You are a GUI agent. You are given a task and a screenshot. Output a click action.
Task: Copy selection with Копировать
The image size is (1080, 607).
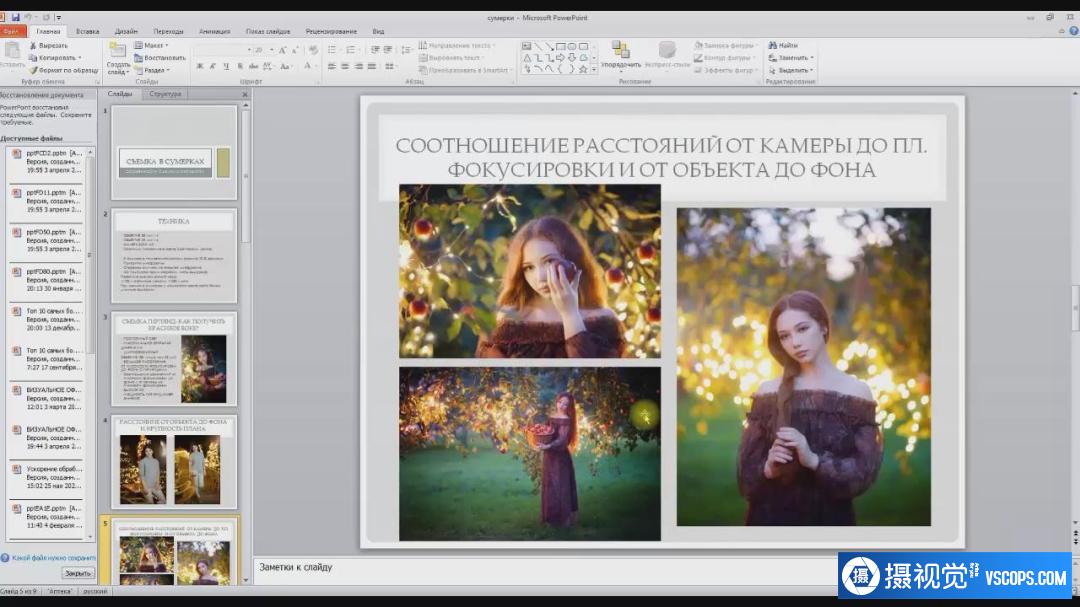pyautogui.click(x=55, y=58)
